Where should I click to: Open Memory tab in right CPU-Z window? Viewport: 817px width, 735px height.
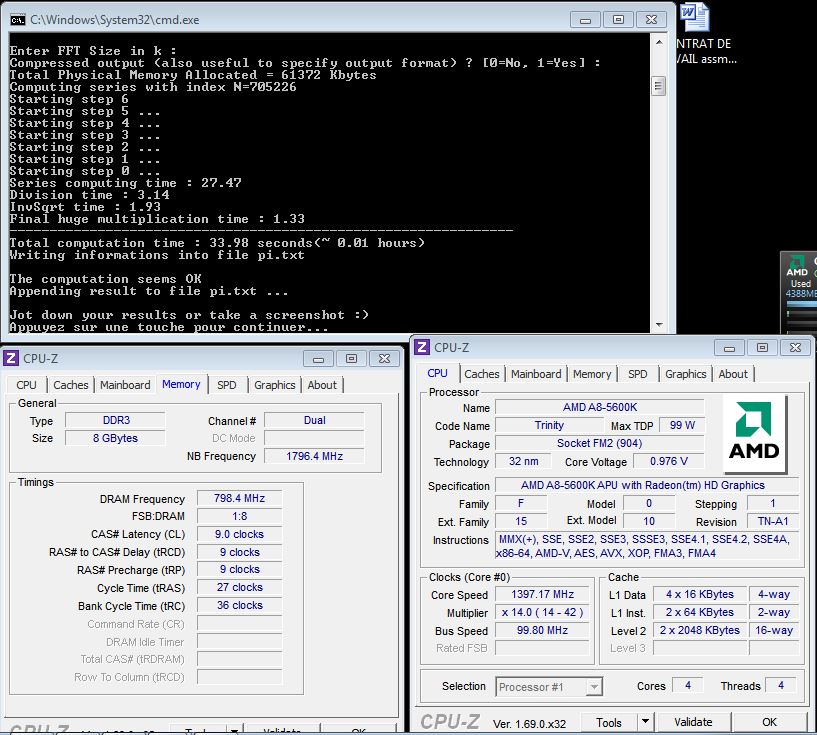tap(592, 374)
